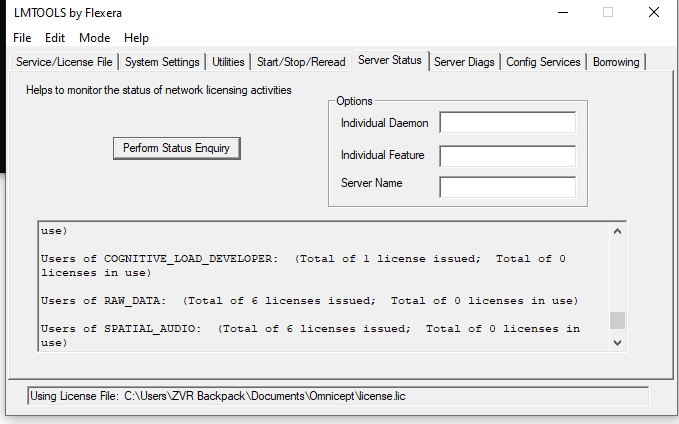Maximize the LMTOOLS window
The image size is (679, 424).
click(x=607, y=12)
